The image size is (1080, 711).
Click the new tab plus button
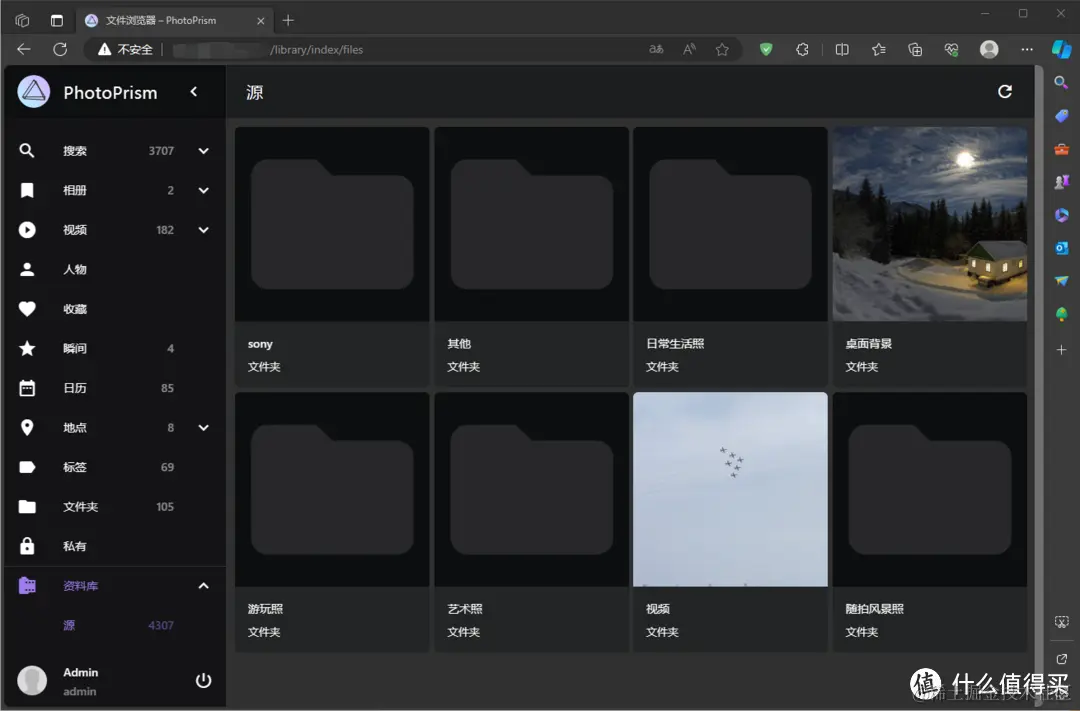pyautogui.click(x=287, y=19)
